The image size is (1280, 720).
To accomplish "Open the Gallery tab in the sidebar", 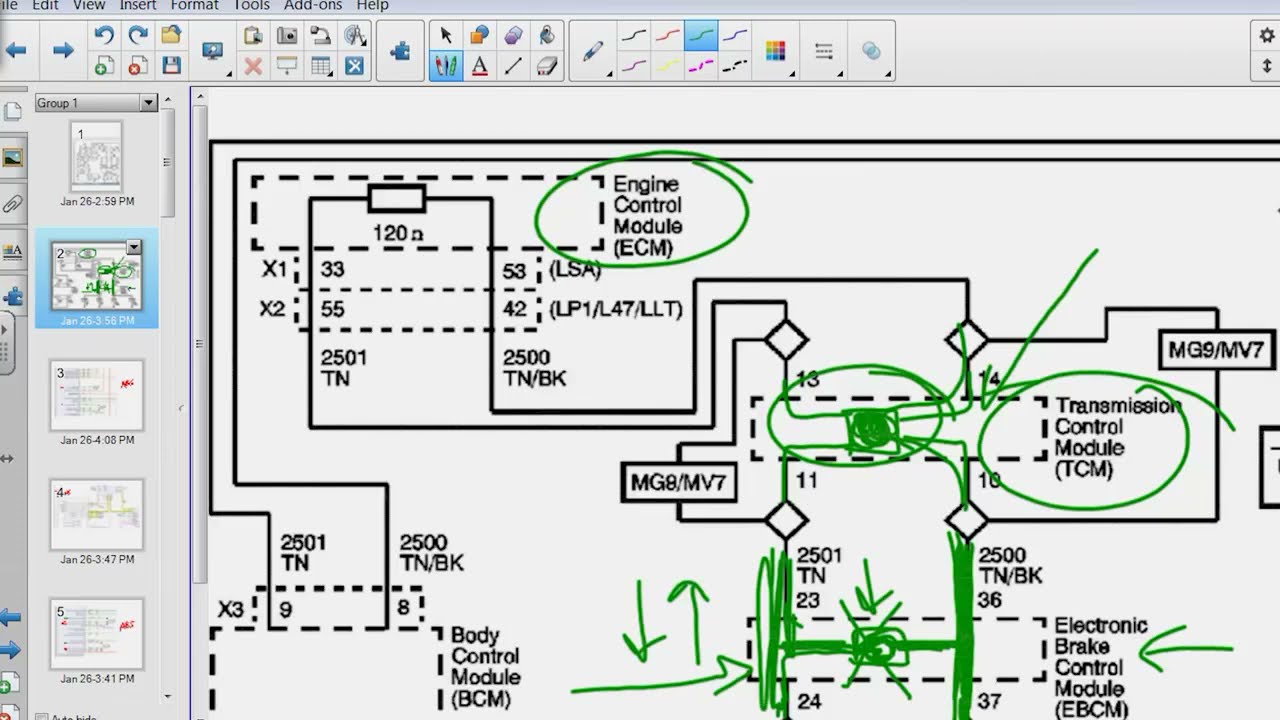I will 12,158.
